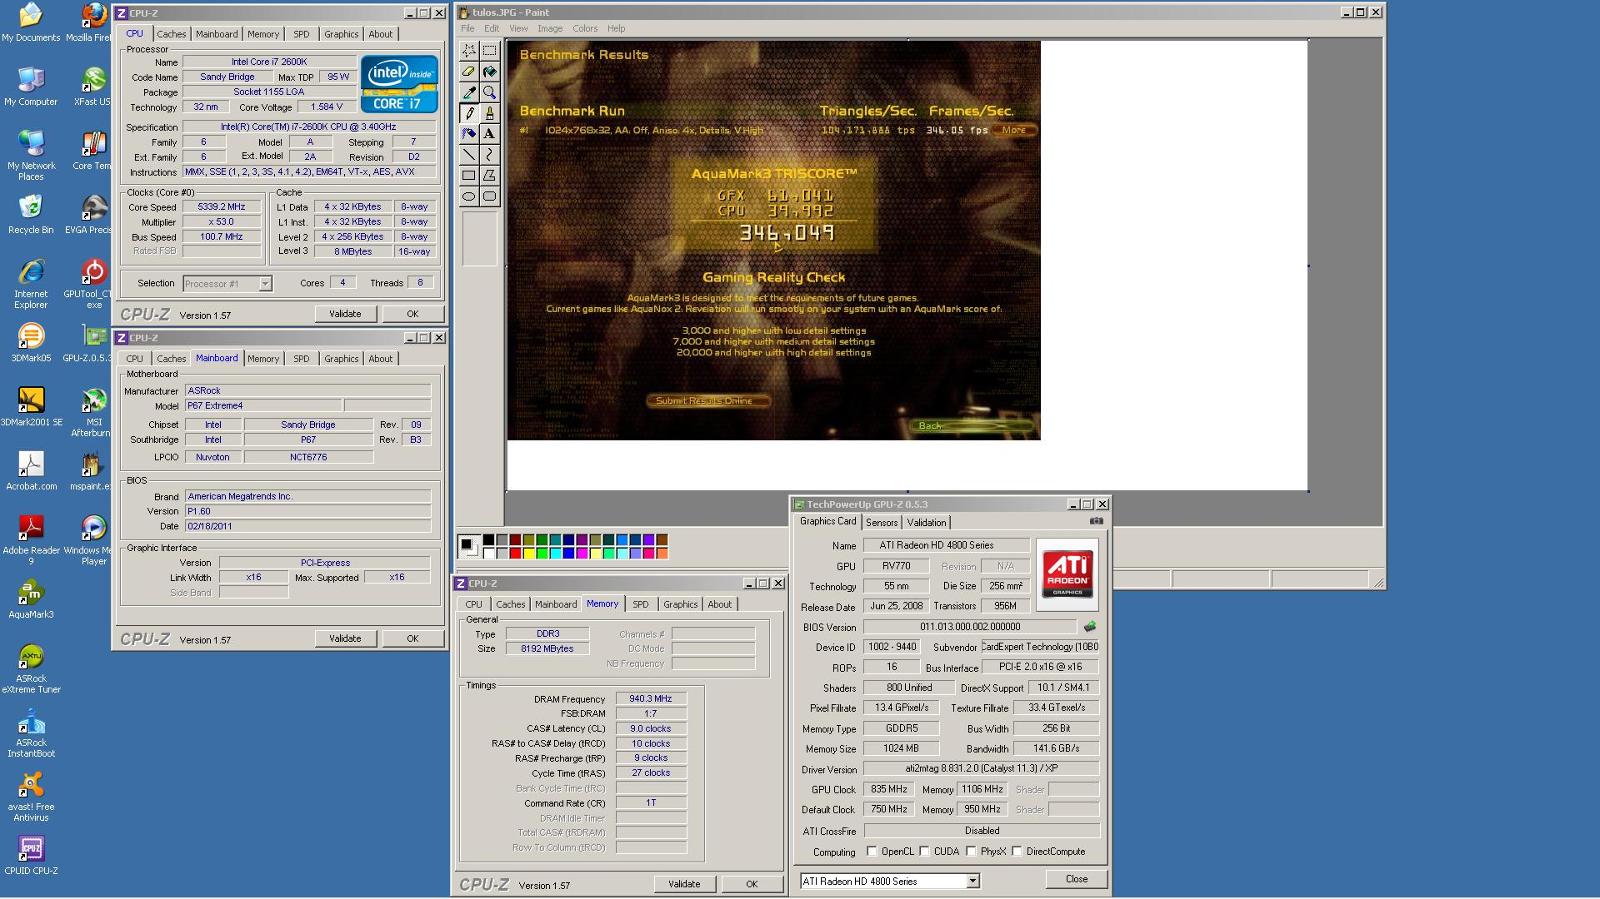Choose the Fill With Color bucket tool
The height and width of the screenshot is (899, 1600).
coord(489,71)
